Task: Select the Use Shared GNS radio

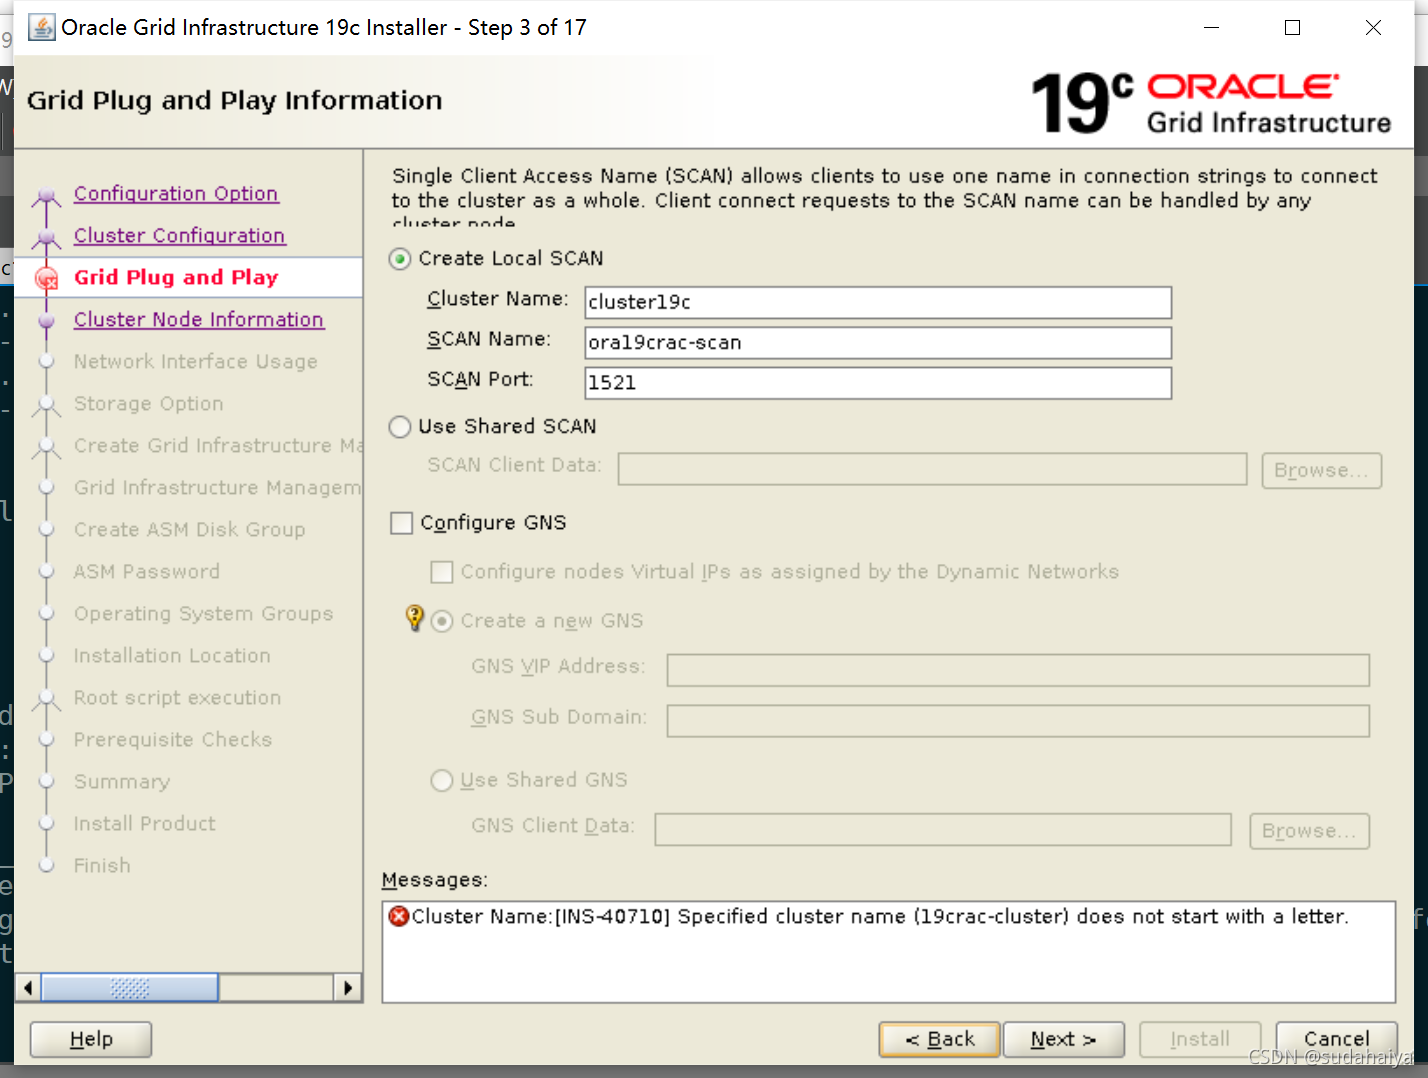Action: click(x=442, y=780)
